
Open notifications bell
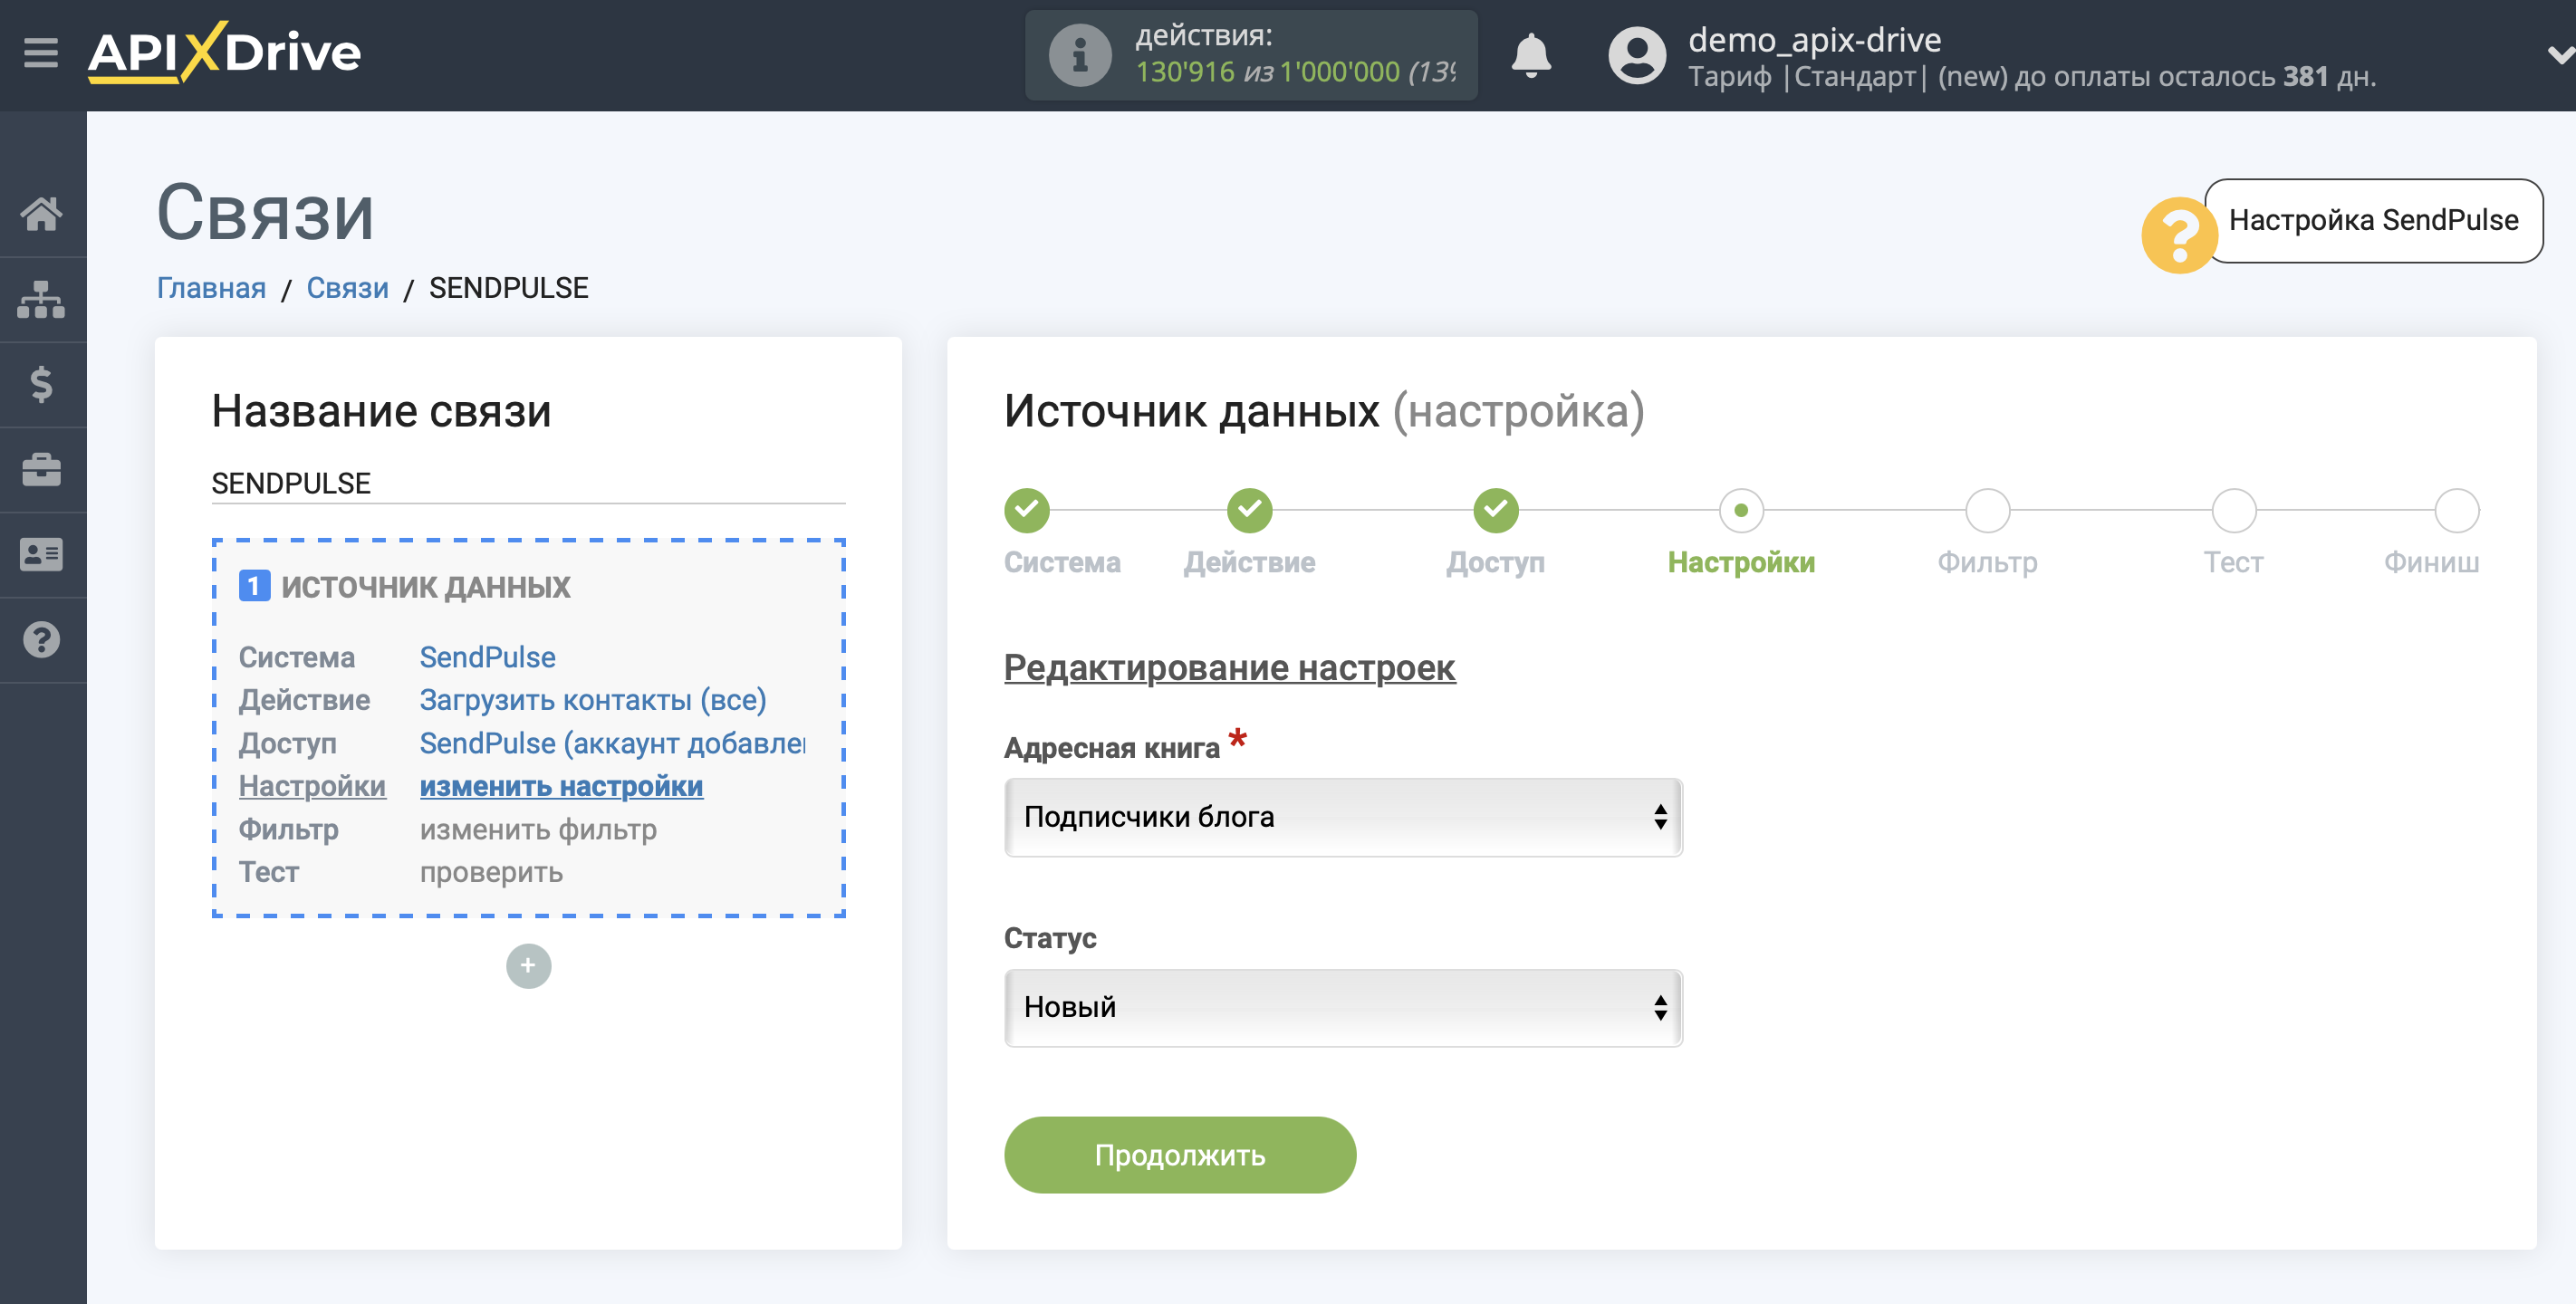coord(1530,55)
